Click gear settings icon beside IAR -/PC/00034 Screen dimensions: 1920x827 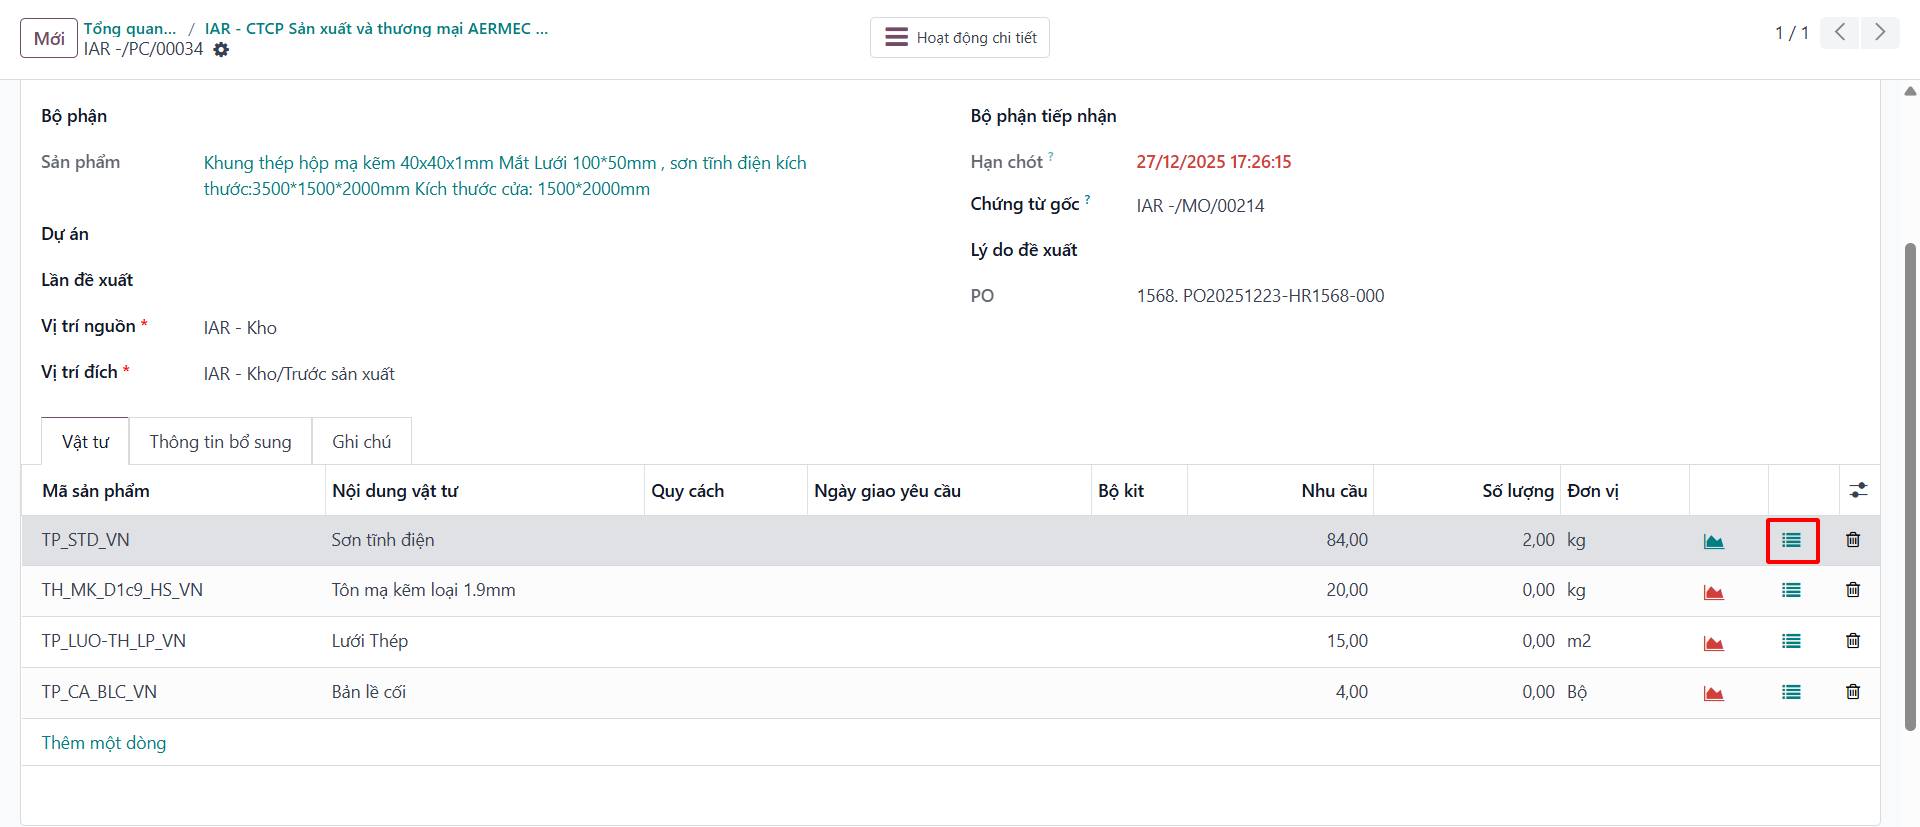[221, 49]
